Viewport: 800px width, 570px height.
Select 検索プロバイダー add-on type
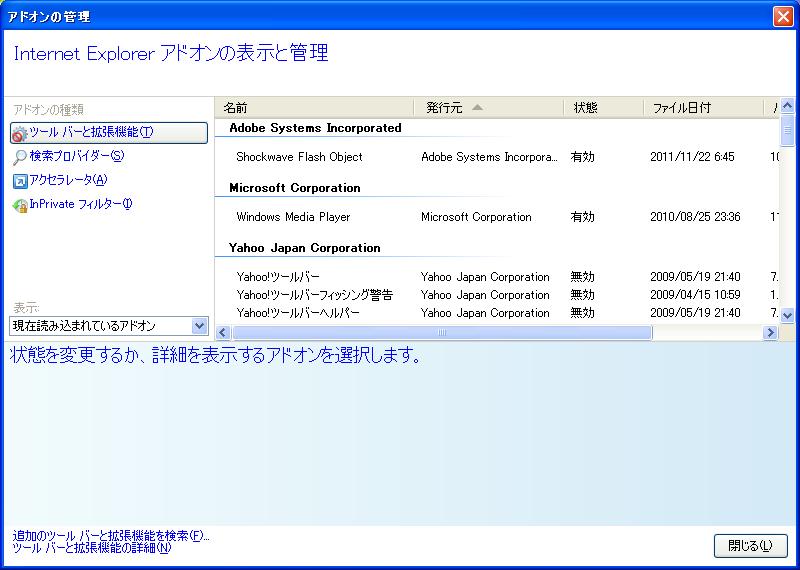tap(77, 156)
